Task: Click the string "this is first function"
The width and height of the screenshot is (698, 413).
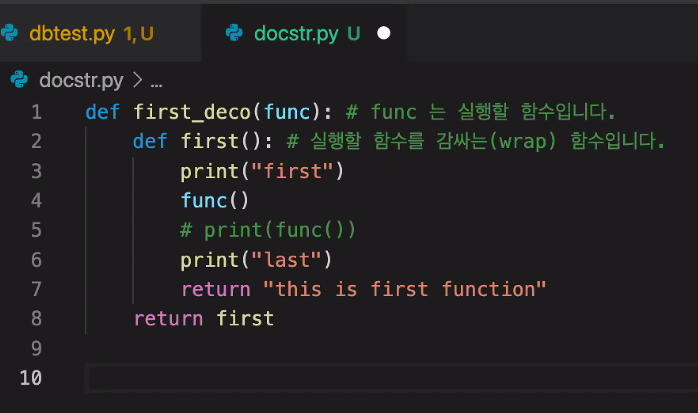Action: coord(404,289)
